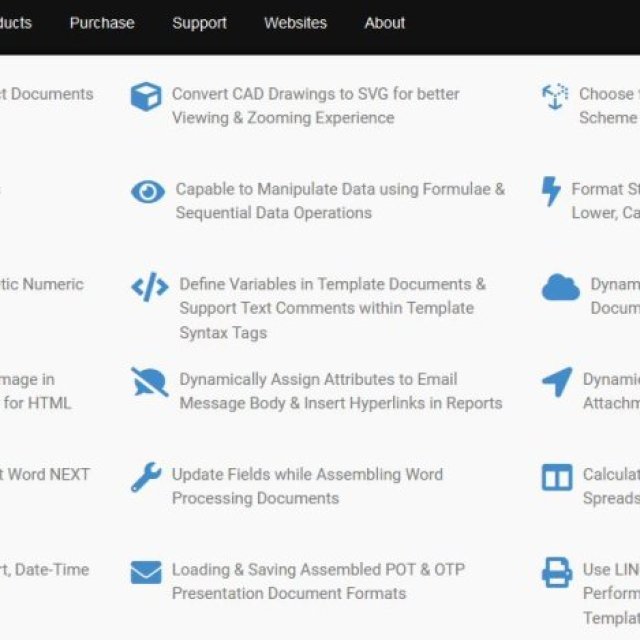Click the eye icon beside Manipulate Data
640x640 pixels.
(x=148, y=192)
